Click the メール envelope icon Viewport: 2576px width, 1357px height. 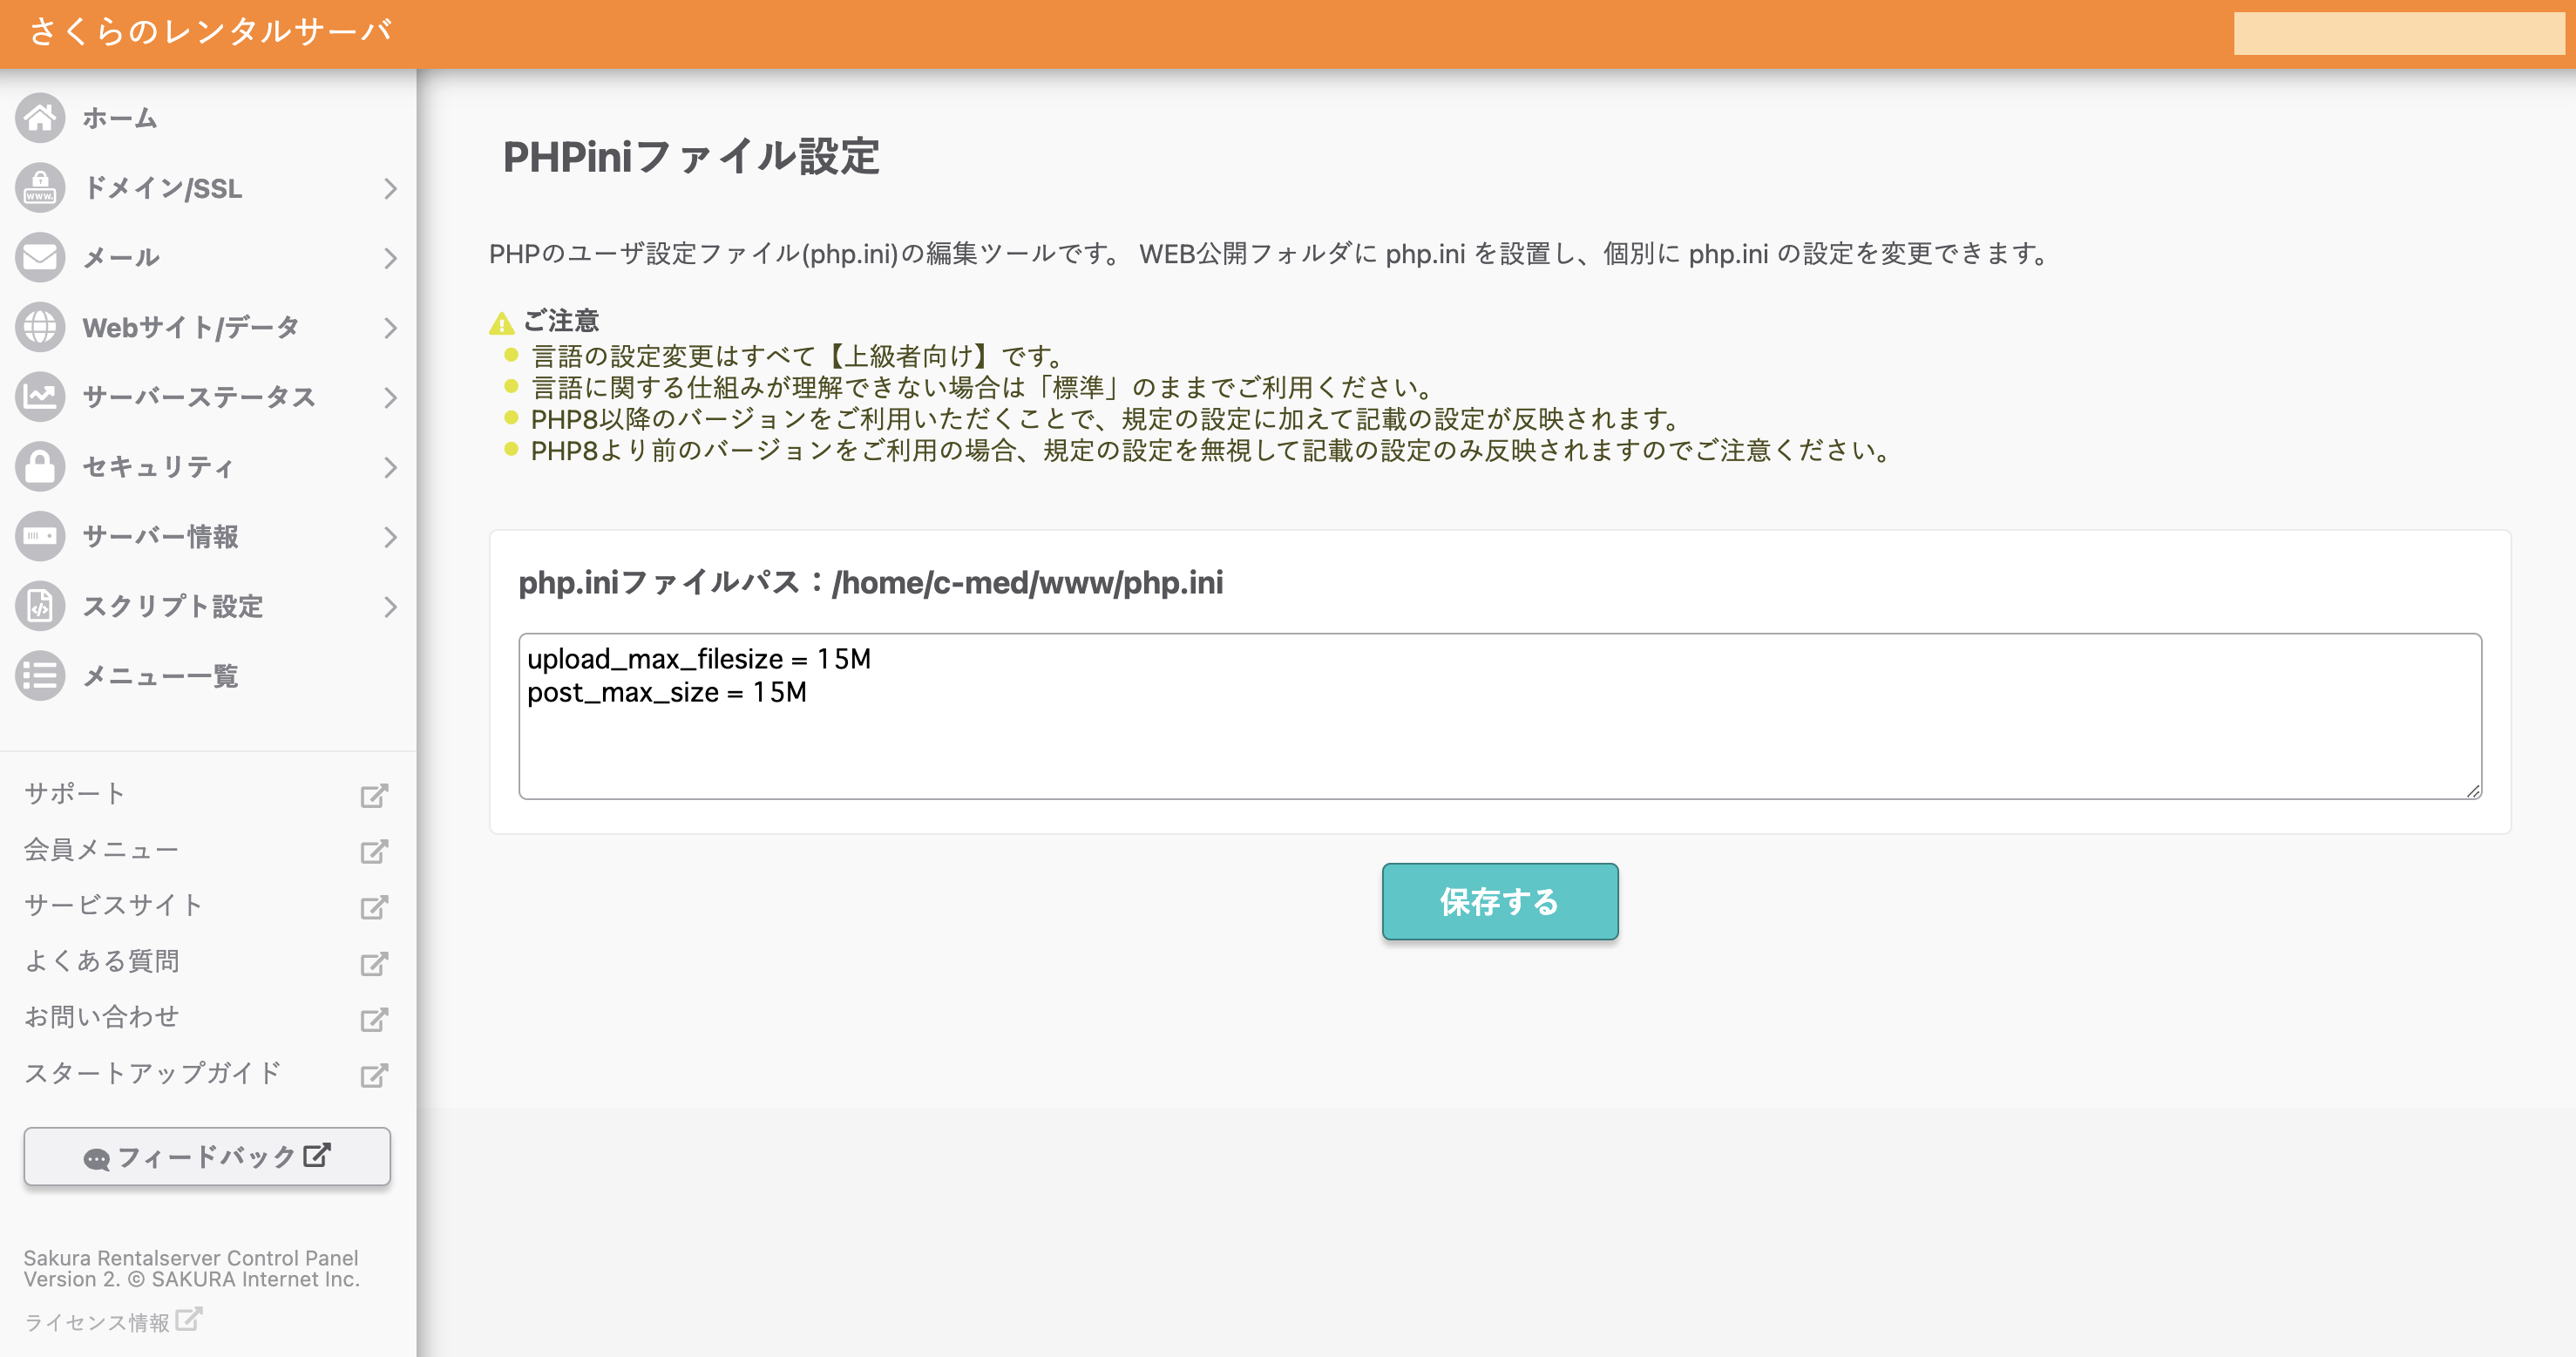pyautogui.click(x=40, y=257)
